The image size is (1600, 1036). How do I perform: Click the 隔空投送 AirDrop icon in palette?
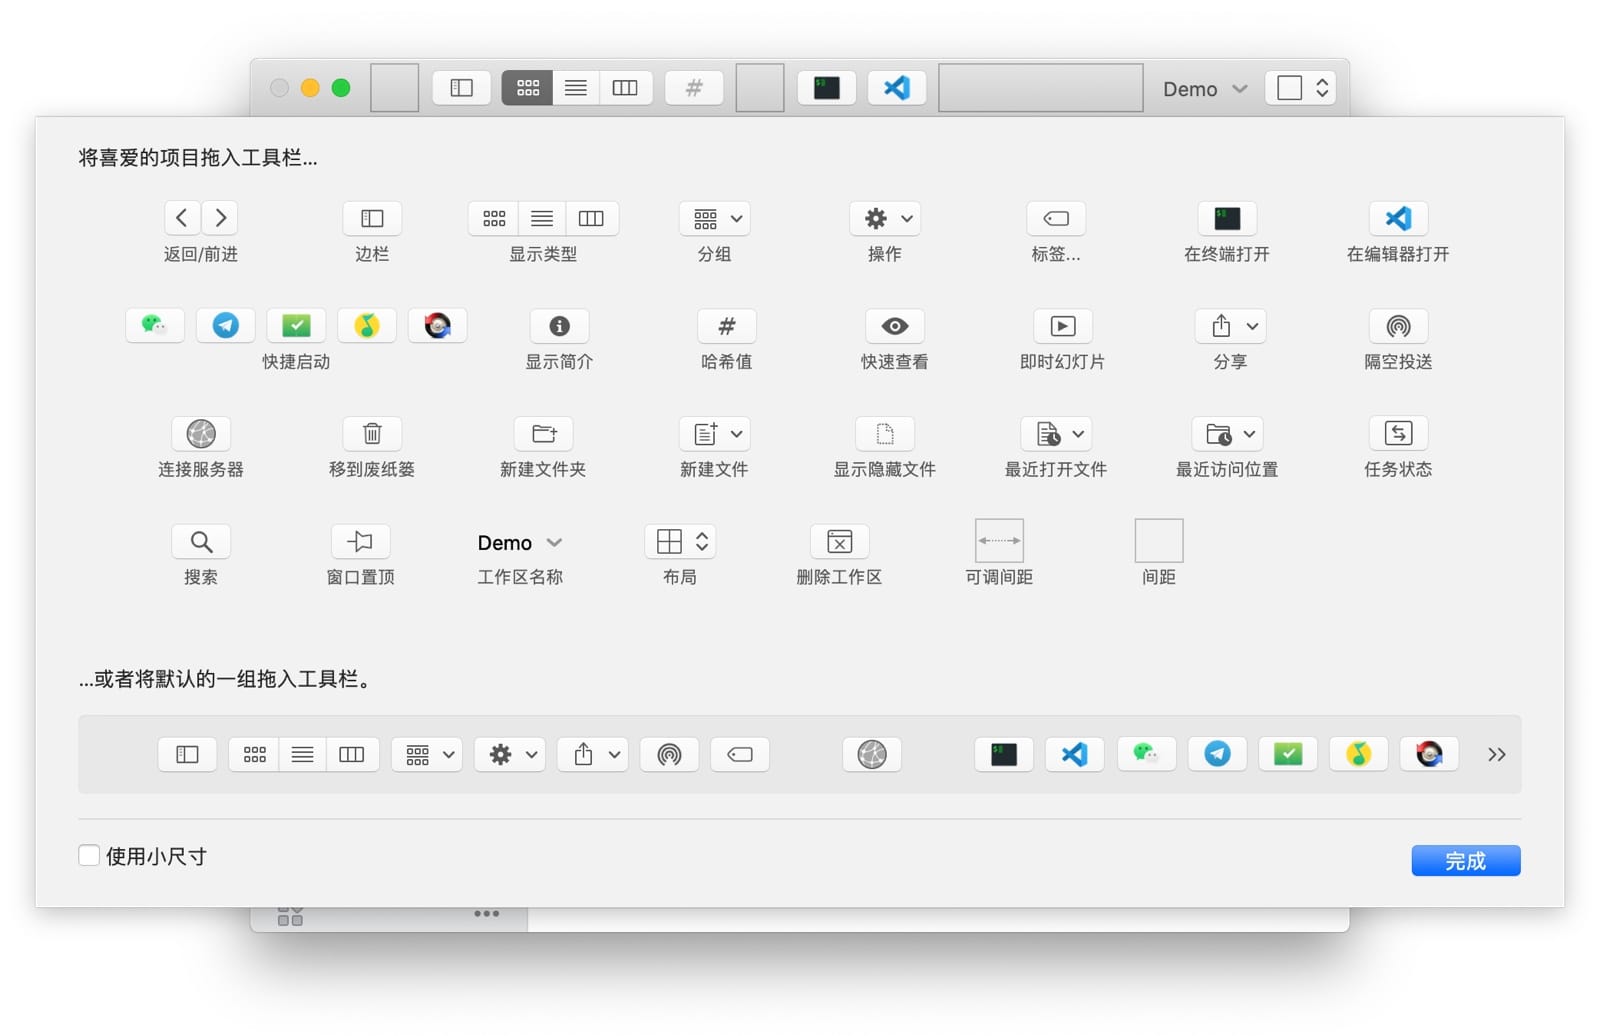click(x=1397, y=326)
